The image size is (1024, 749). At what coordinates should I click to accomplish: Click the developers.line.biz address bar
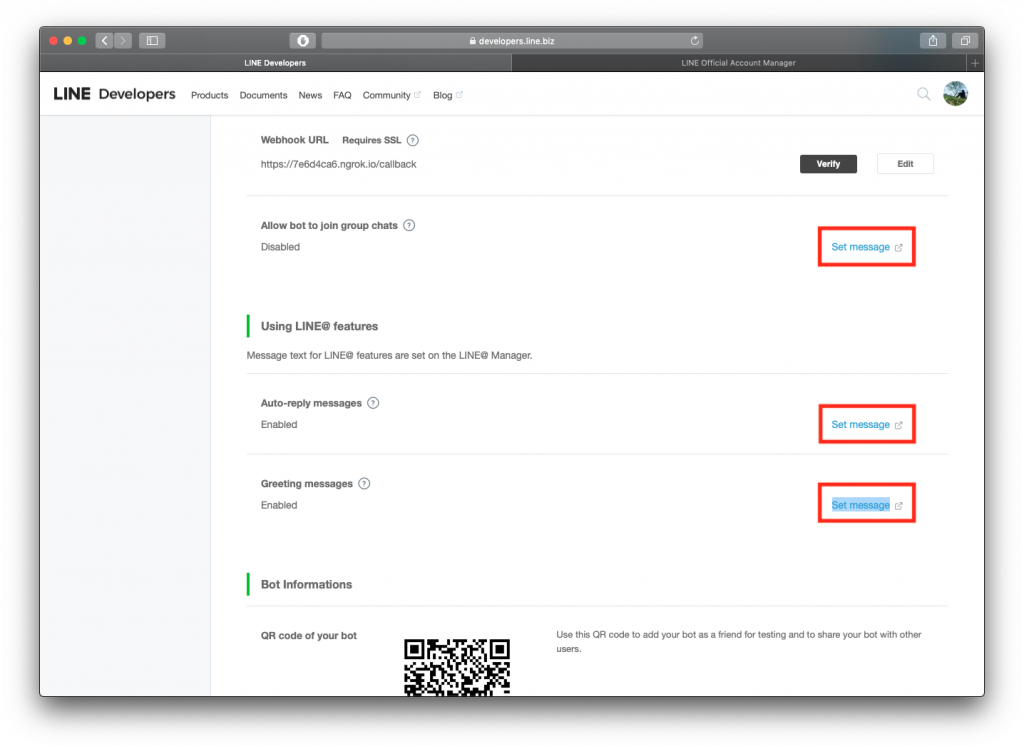tap(512, 40)
